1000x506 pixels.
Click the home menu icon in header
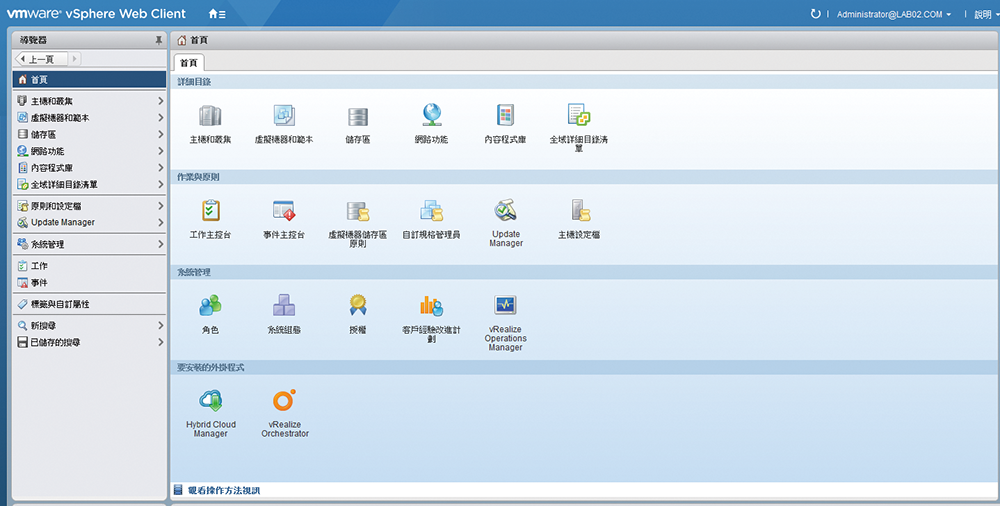click(x=217, y=13)
